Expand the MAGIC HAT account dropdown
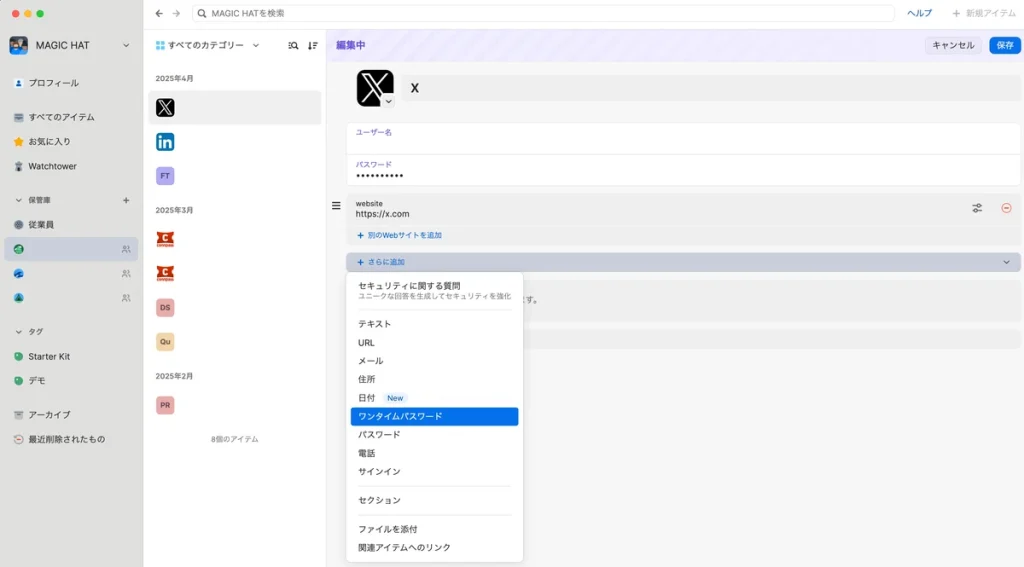1024x567 pixels. [x=126, y=45]
